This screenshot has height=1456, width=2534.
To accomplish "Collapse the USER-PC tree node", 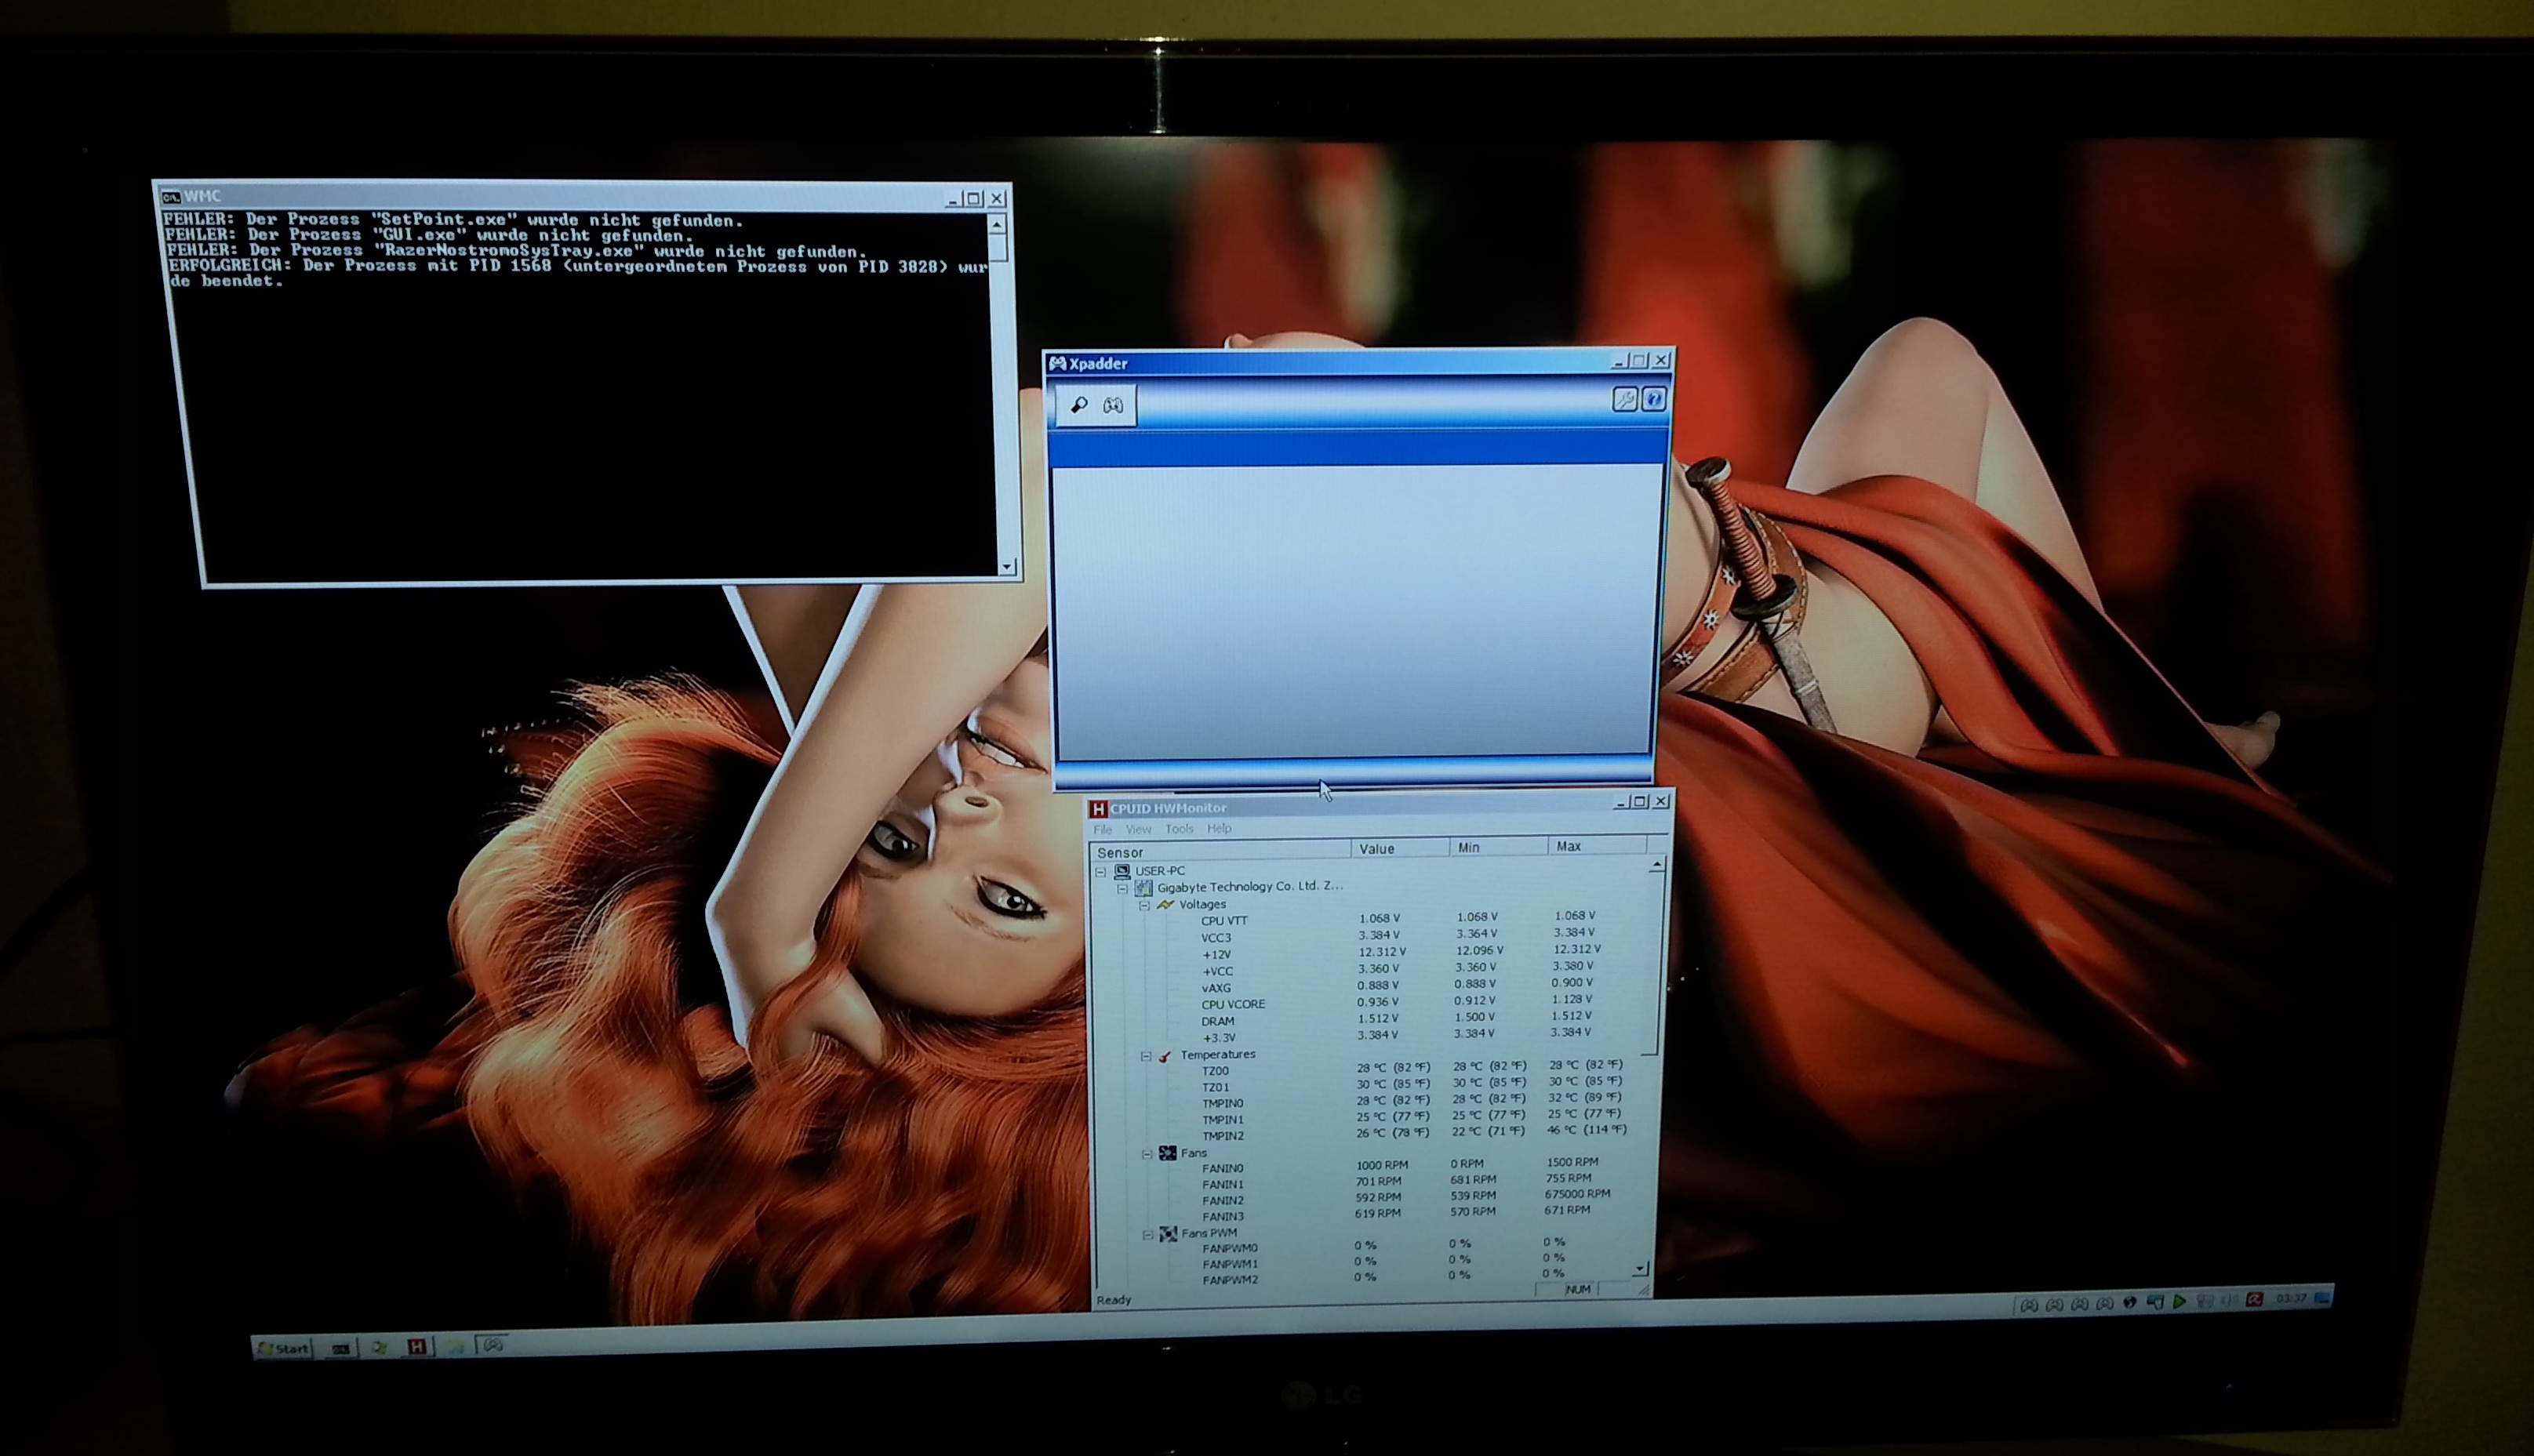I will pyautogui.click(x=1101, y=872).
